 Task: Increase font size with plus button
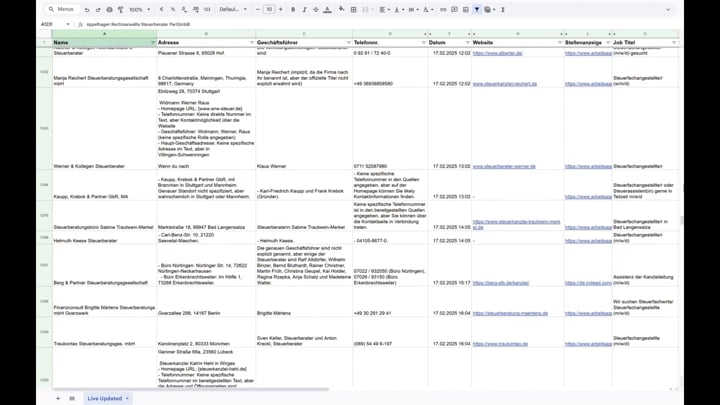click(281, 10)
